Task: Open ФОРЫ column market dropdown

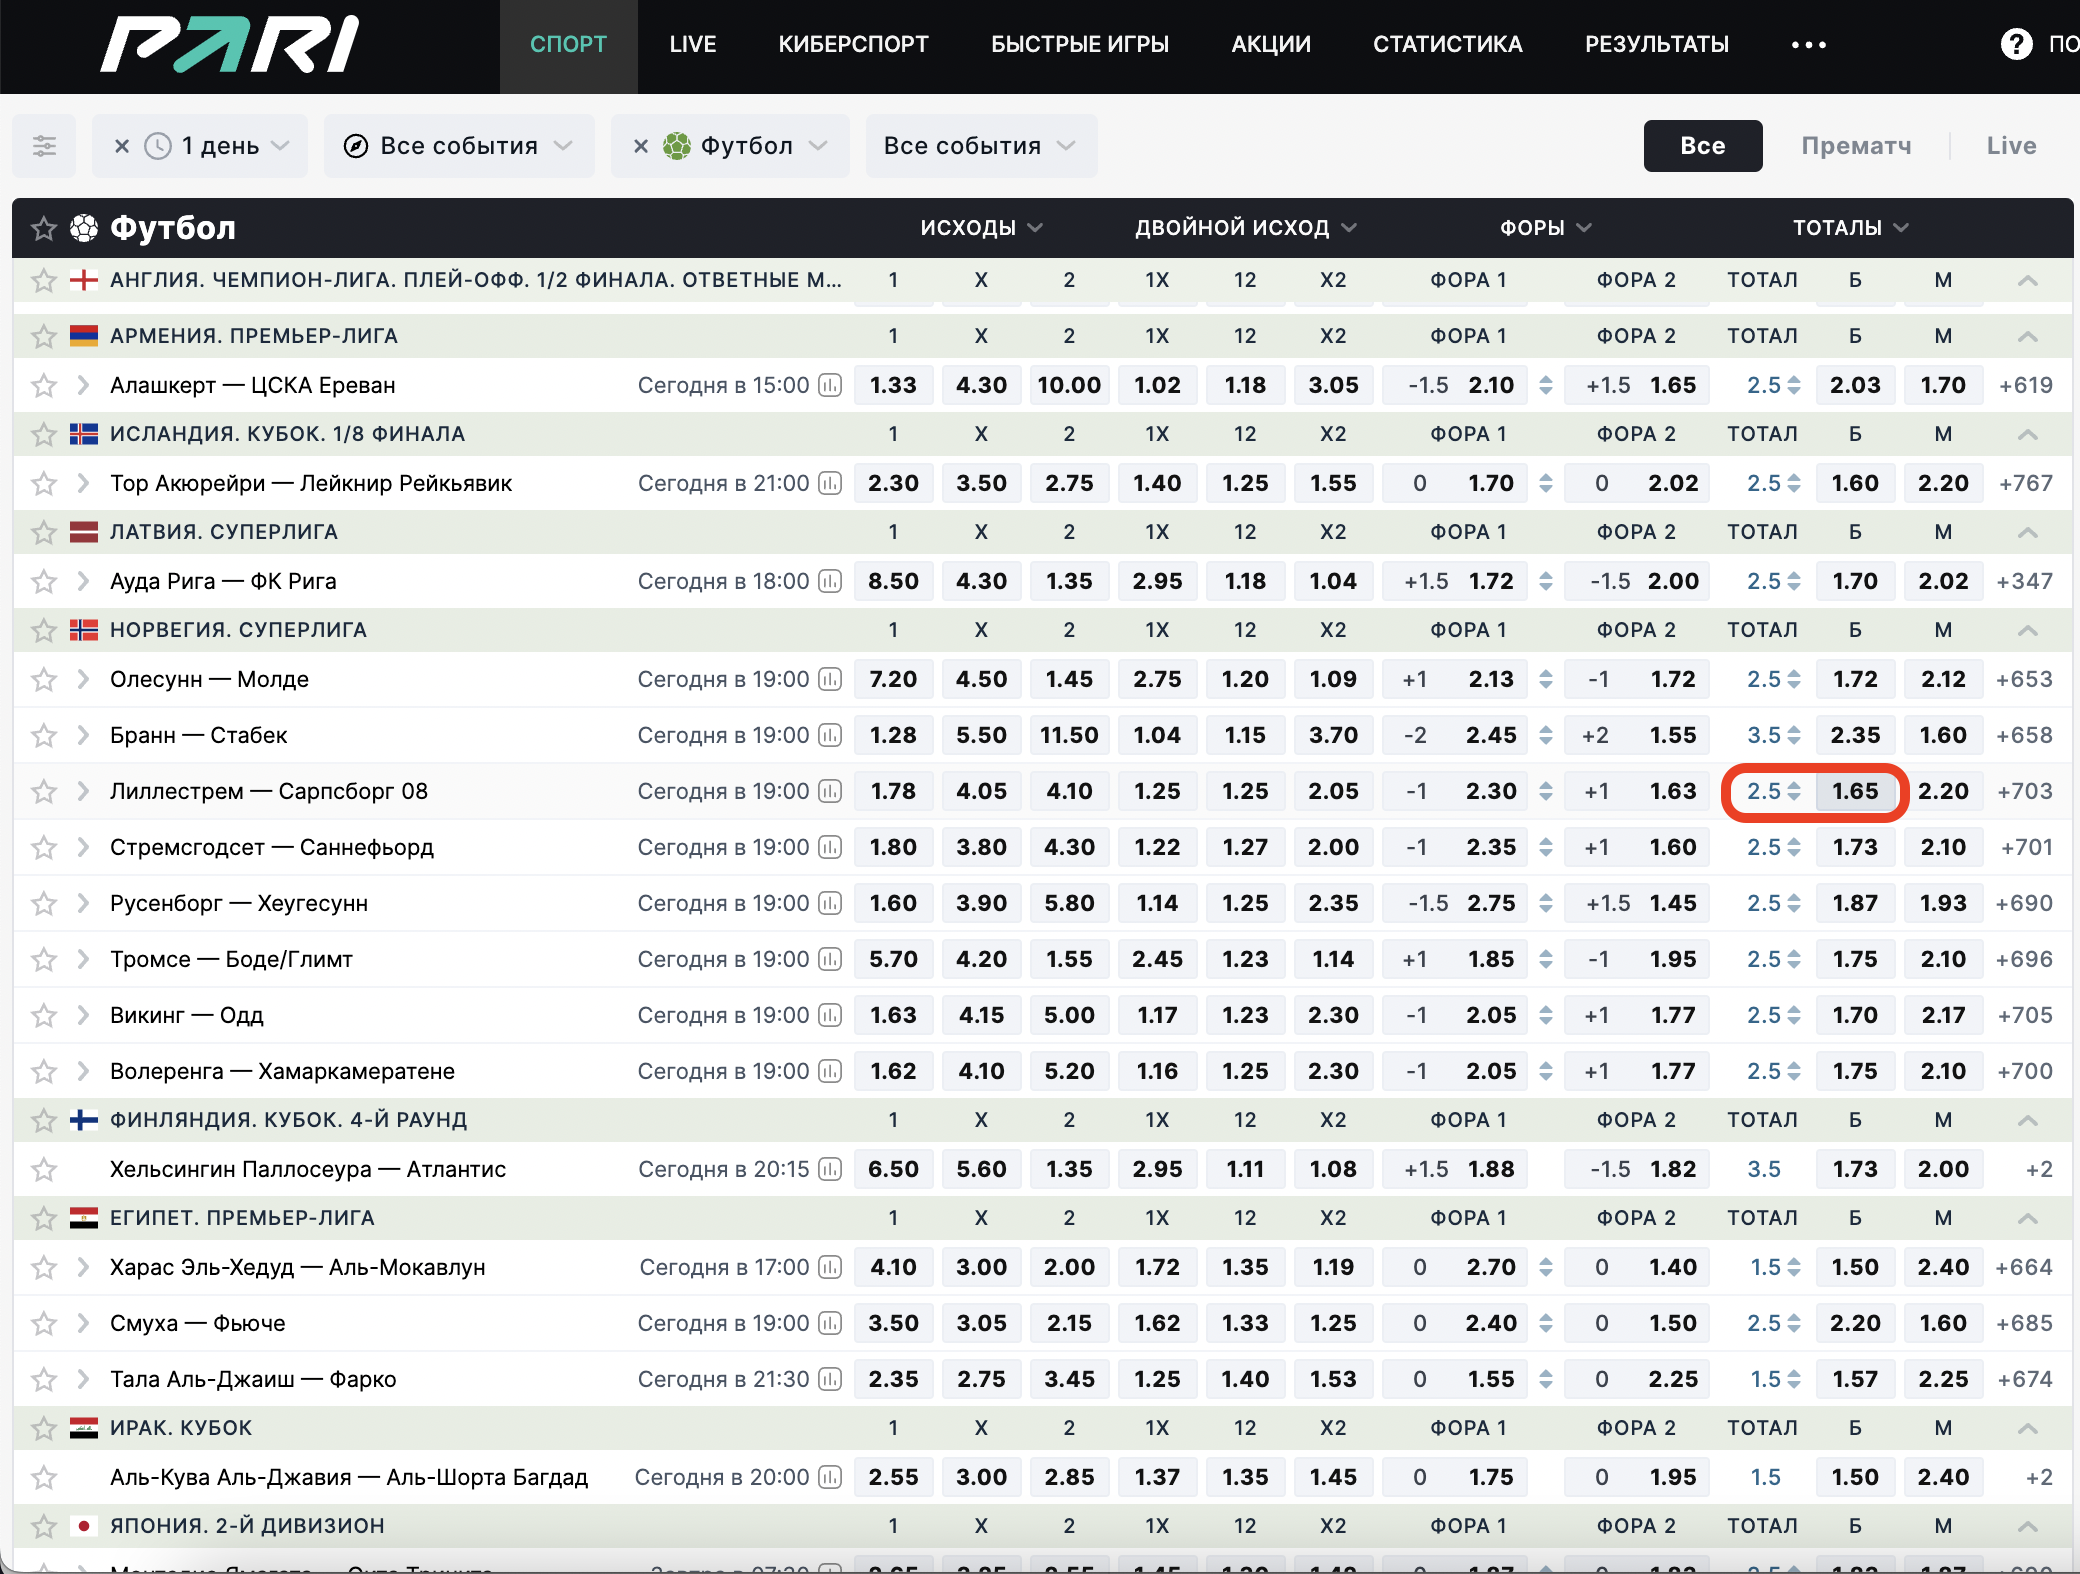Action: tap(1545, 228)
